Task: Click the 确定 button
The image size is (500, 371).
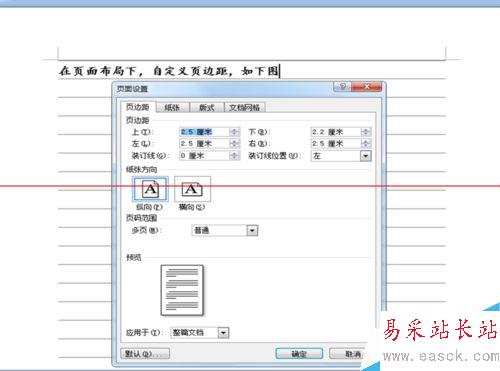Action: (299, 354)
